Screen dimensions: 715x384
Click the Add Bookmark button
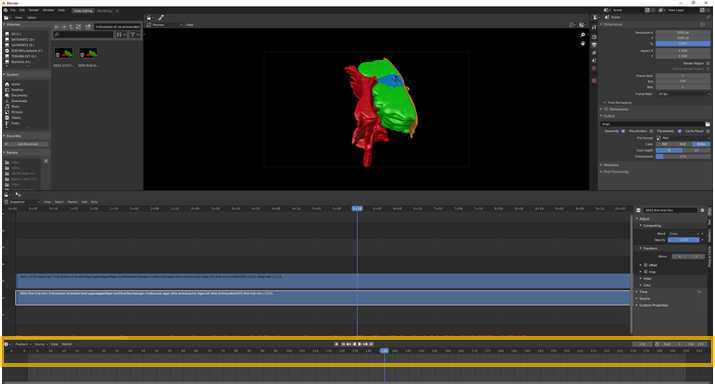(x=27, y=144)
